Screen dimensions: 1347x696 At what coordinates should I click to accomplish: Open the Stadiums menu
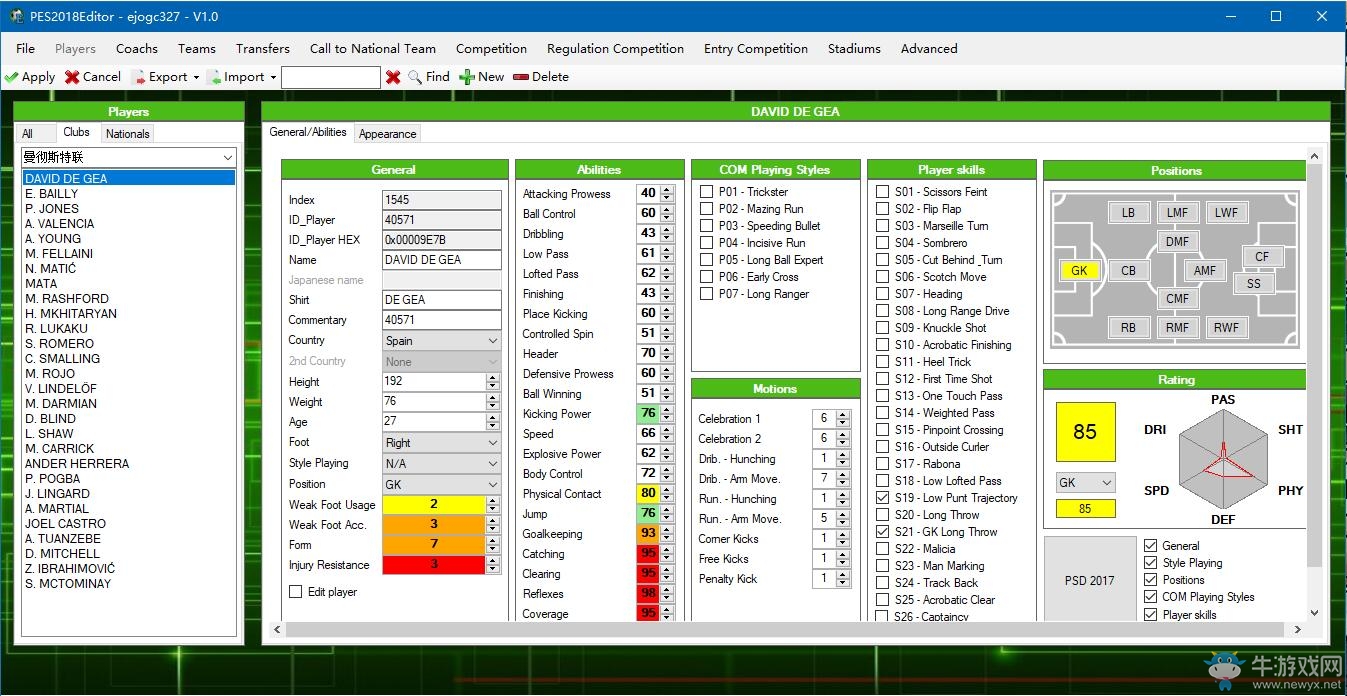pos(854,48)
